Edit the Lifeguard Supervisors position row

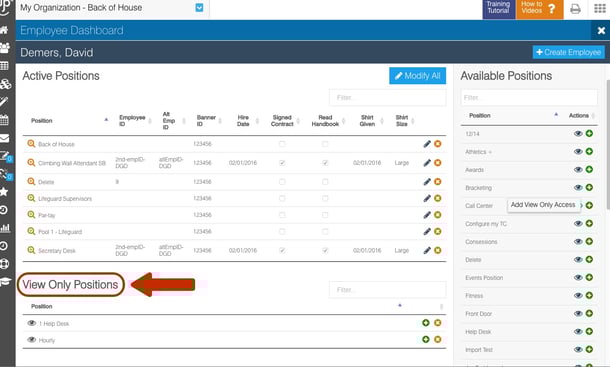coord(427,198)
